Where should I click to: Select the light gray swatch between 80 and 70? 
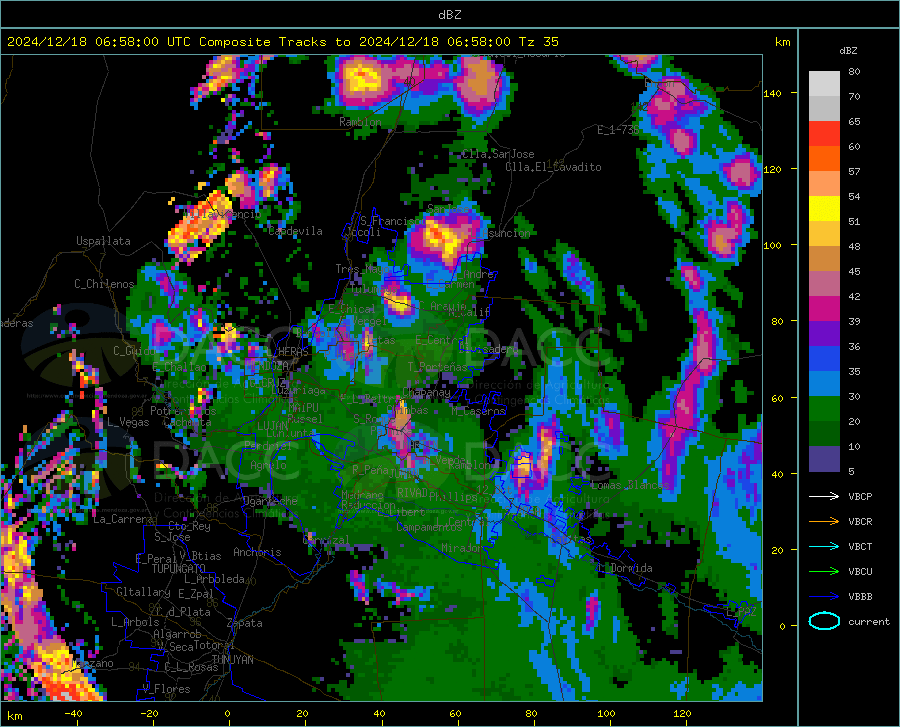coord(824,84)
